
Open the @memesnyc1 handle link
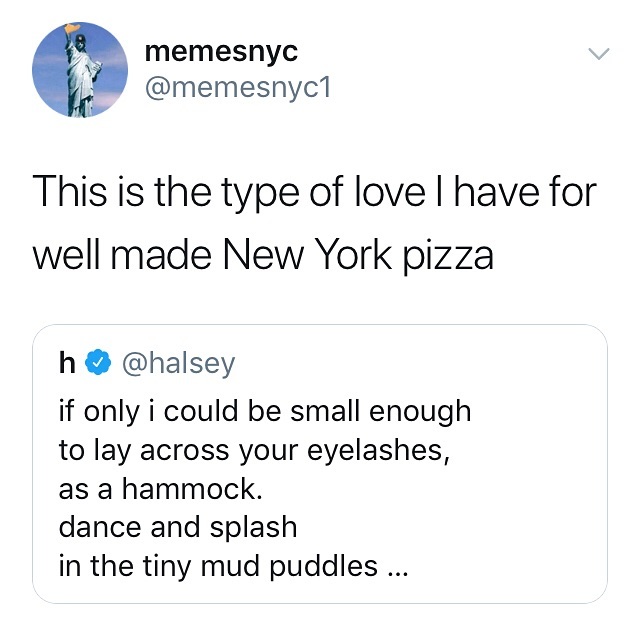pos(237,89)
